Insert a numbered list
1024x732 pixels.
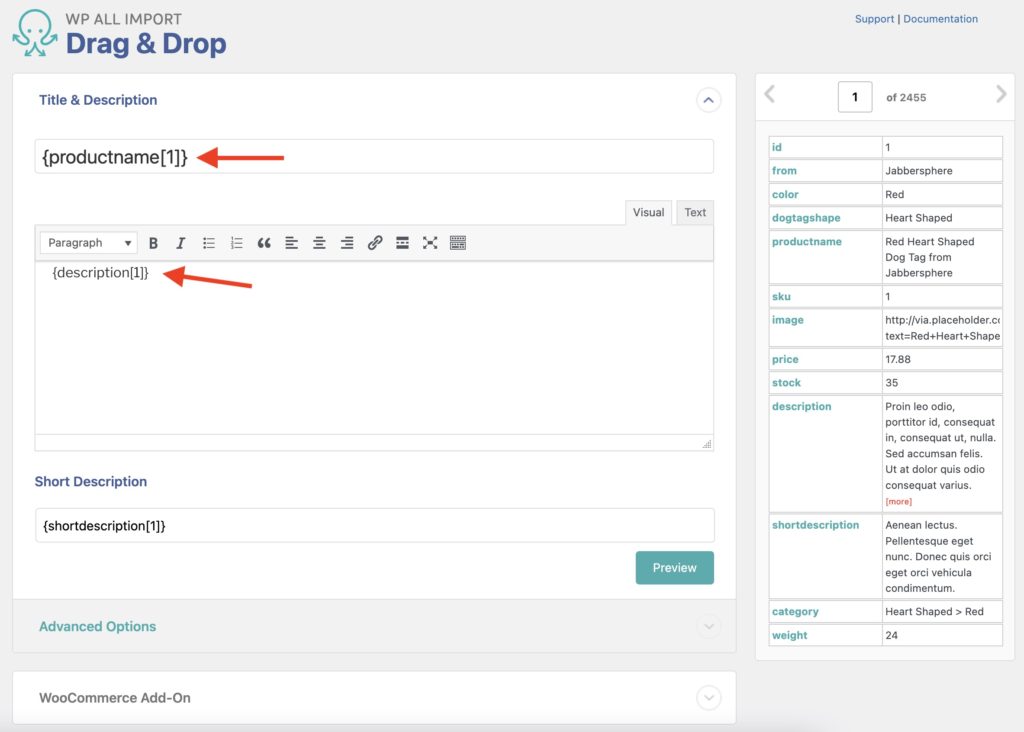click(236, 242)
